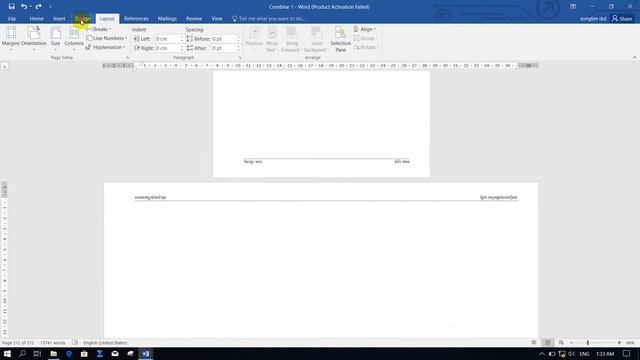This screenshot has height=360, width=640.
Task: Open the Position options
Action: [254, 39]
